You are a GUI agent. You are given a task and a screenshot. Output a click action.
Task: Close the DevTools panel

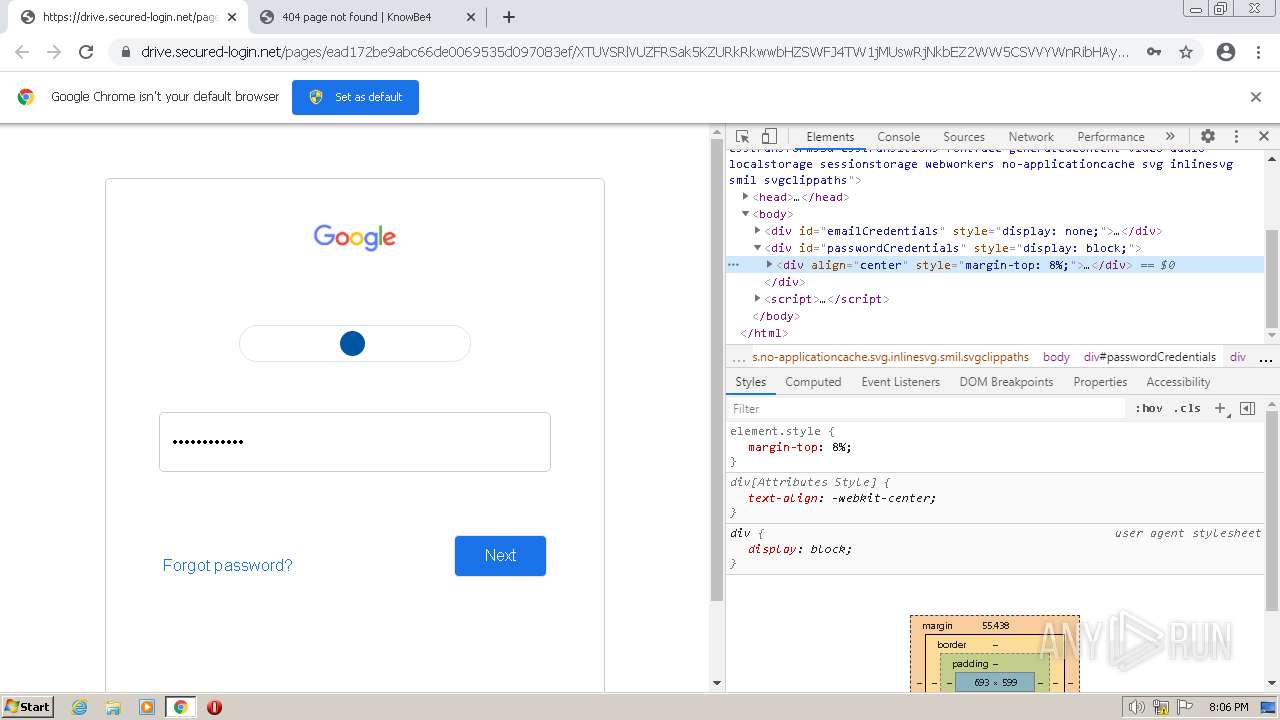click(x=1263, y=136)
